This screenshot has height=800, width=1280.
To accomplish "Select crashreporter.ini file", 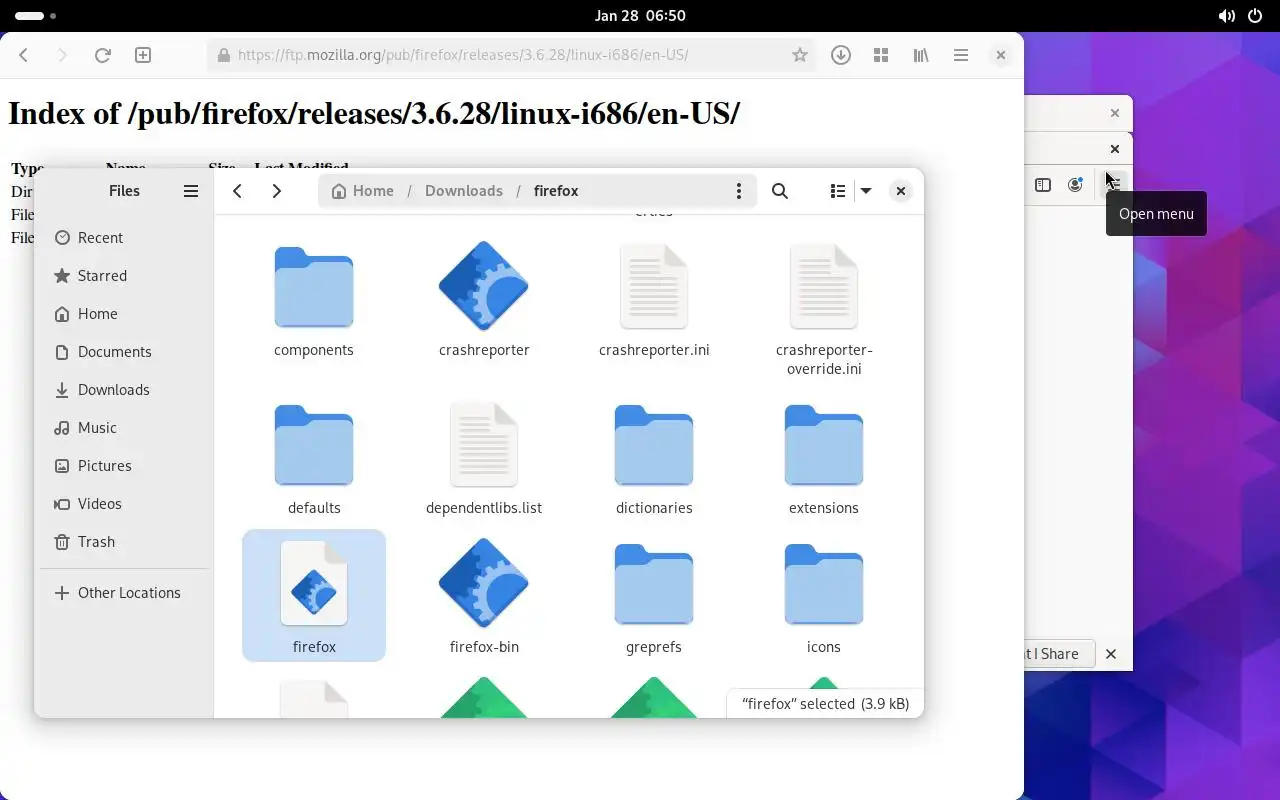I will click(x=654, y=298).
